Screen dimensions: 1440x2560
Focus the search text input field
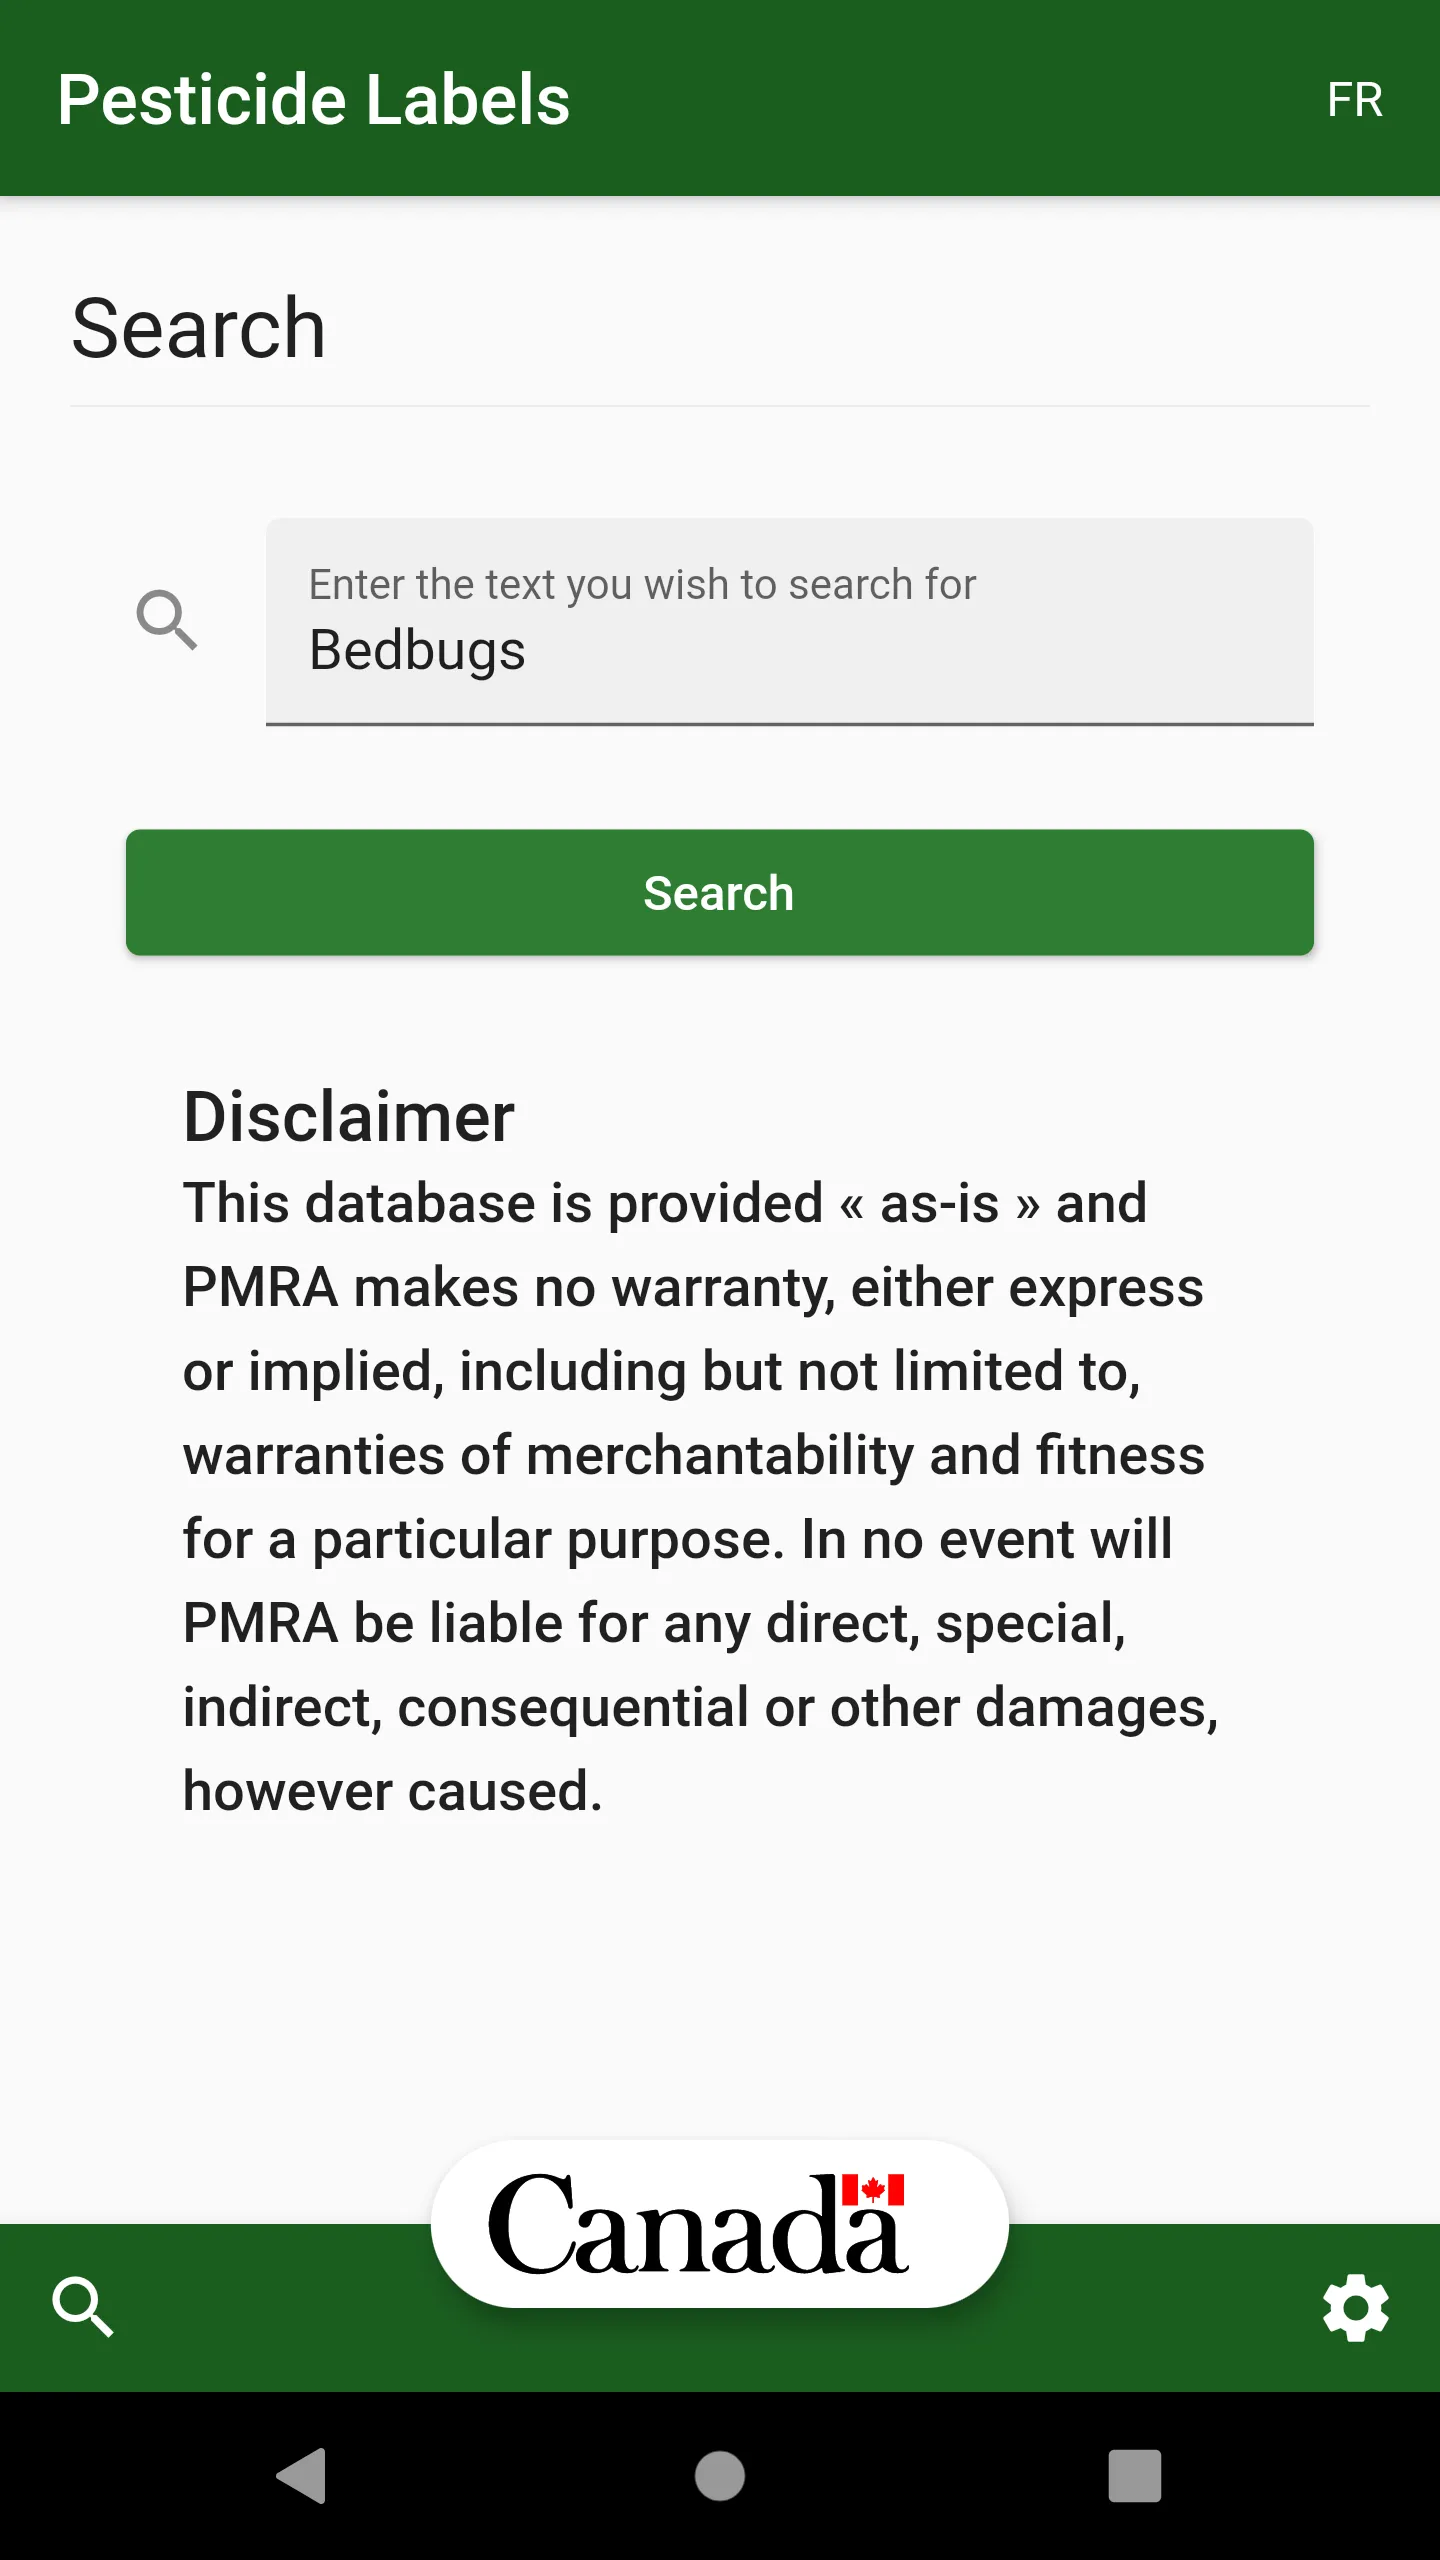(x=789, y=621)
